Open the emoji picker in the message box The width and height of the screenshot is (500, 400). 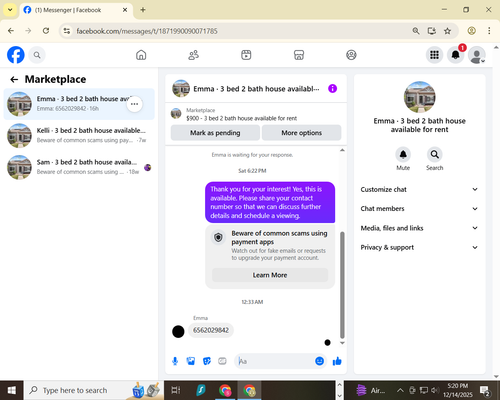pos(319,361)
